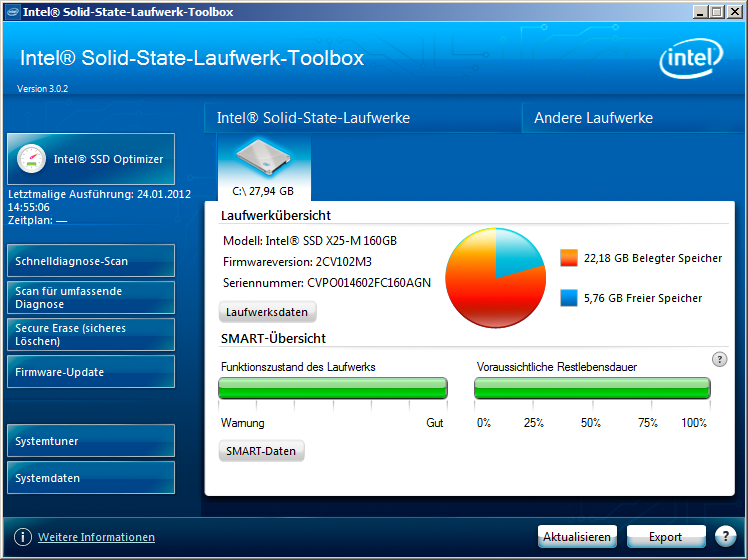748x560 pixels.
Task: Open Secure Erase (sicheres Löschen)
Action: click(x=91, y=335)
